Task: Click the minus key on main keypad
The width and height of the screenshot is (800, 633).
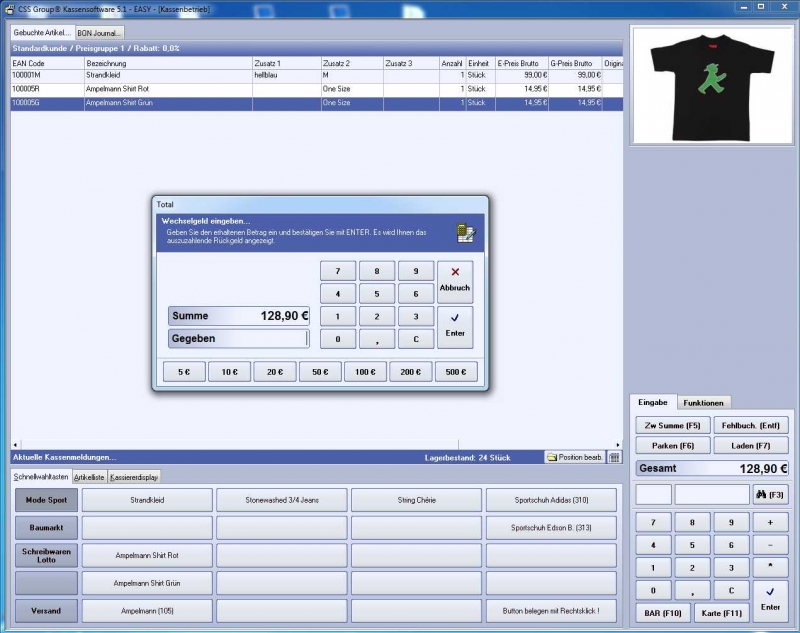Action: (770, 545)
